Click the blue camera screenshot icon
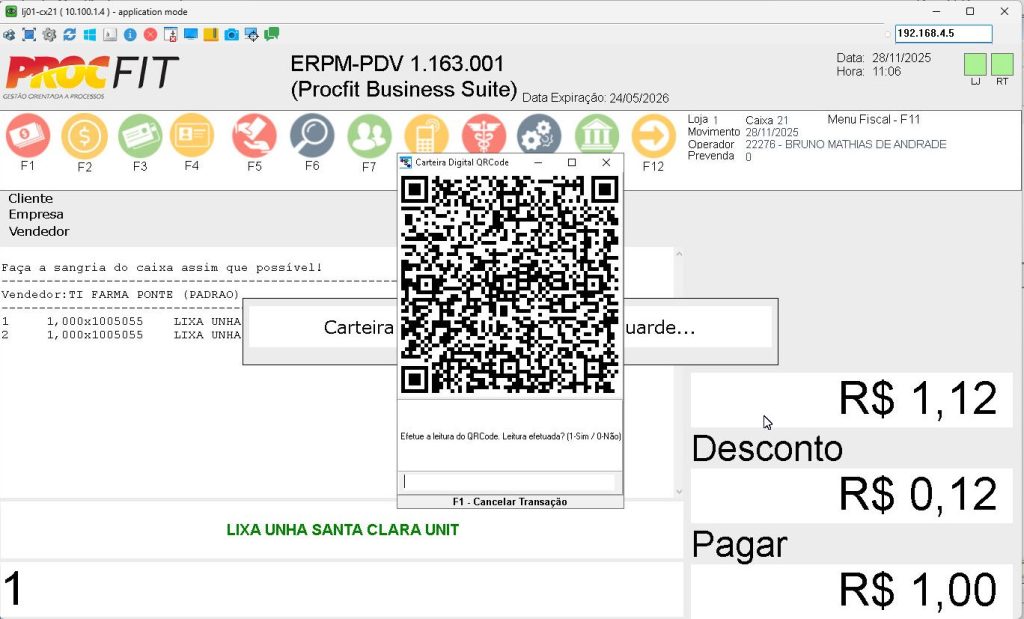 [x=231, y=34]
